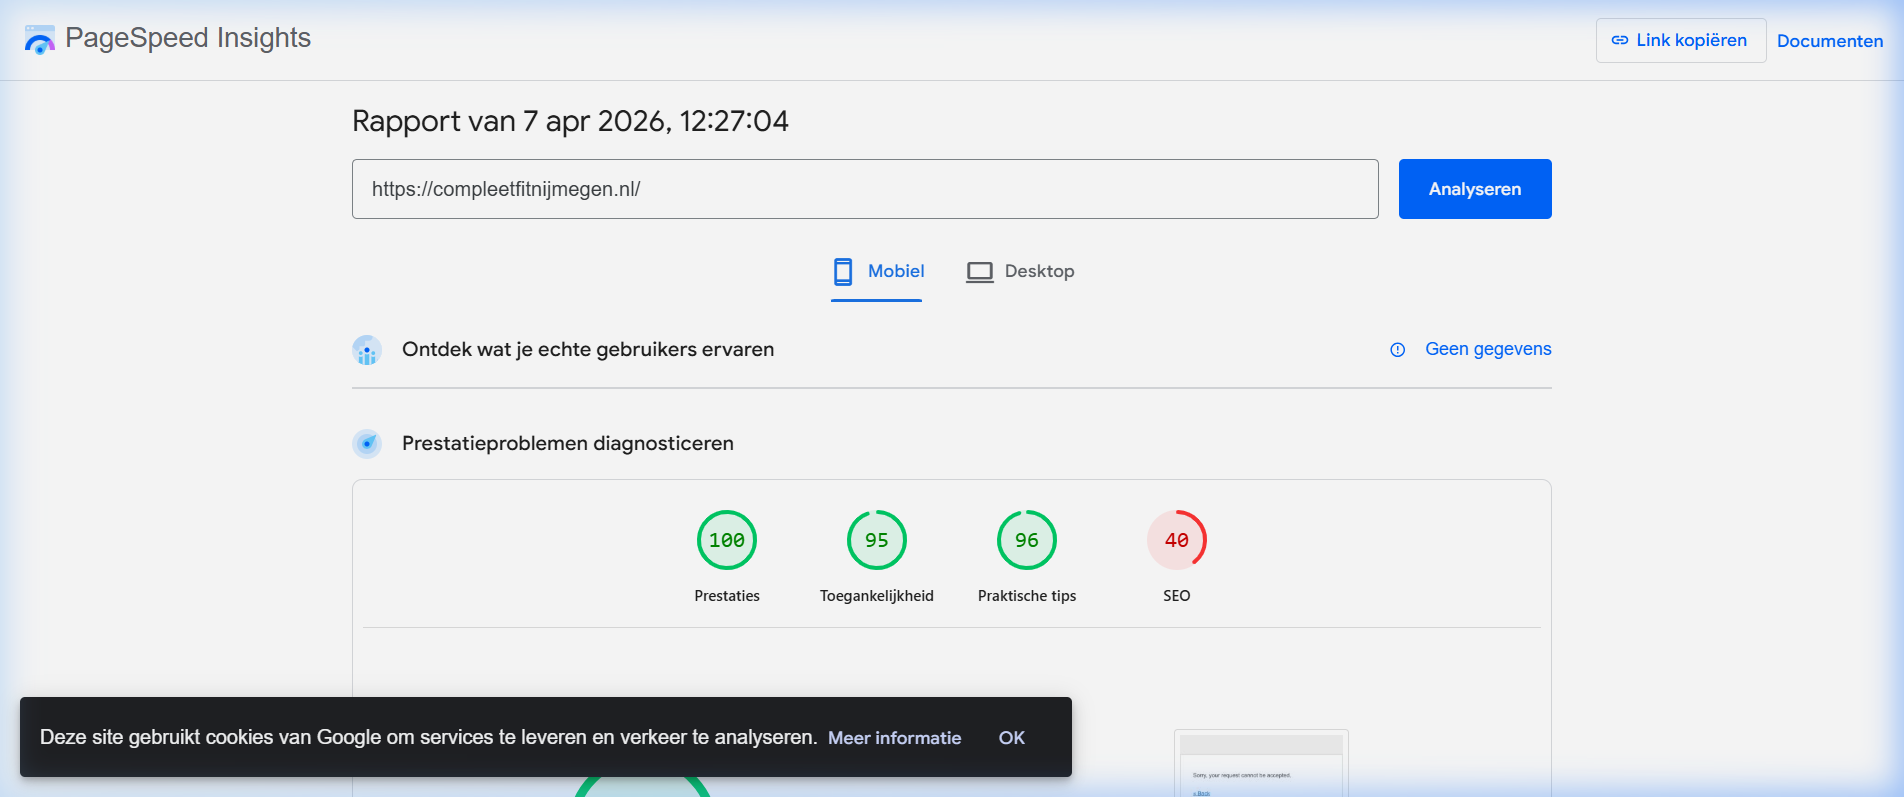1904x797 pixels.
Task: Open the Toegankelijkheid score gauge 95
Action: point(877,540)
